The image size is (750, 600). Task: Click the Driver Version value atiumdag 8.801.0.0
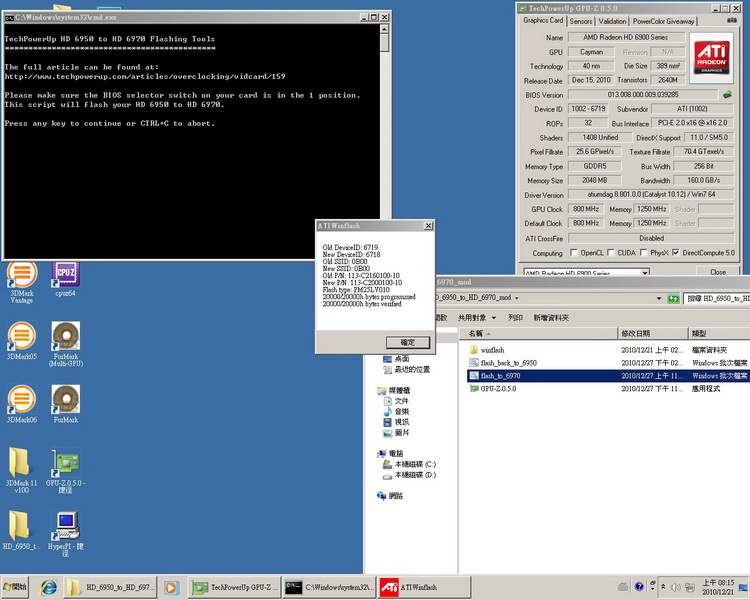click(651, 195)
